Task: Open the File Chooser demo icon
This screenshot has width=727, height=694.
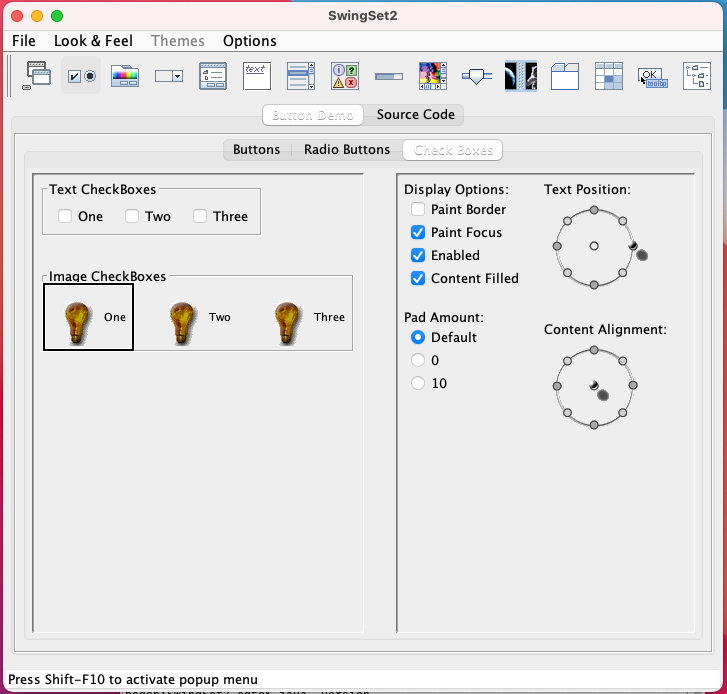Action: [x=212, y=76]
